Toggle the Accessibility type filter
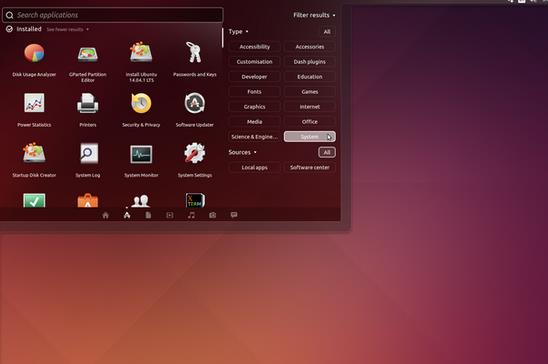This screenshot has height=364, width=548. (254, 47)
